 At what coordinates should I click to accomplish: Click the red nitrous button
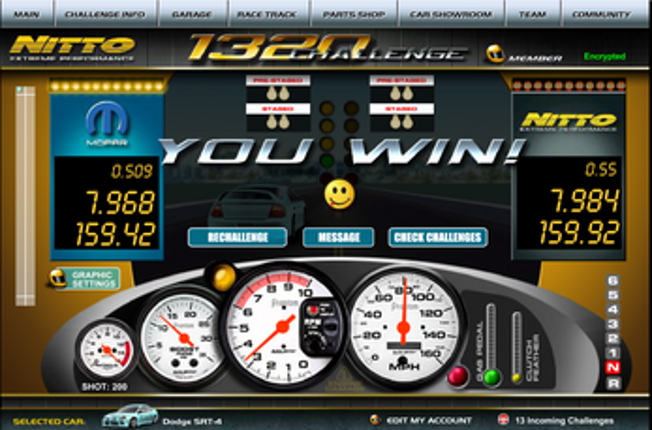(457, 376)
